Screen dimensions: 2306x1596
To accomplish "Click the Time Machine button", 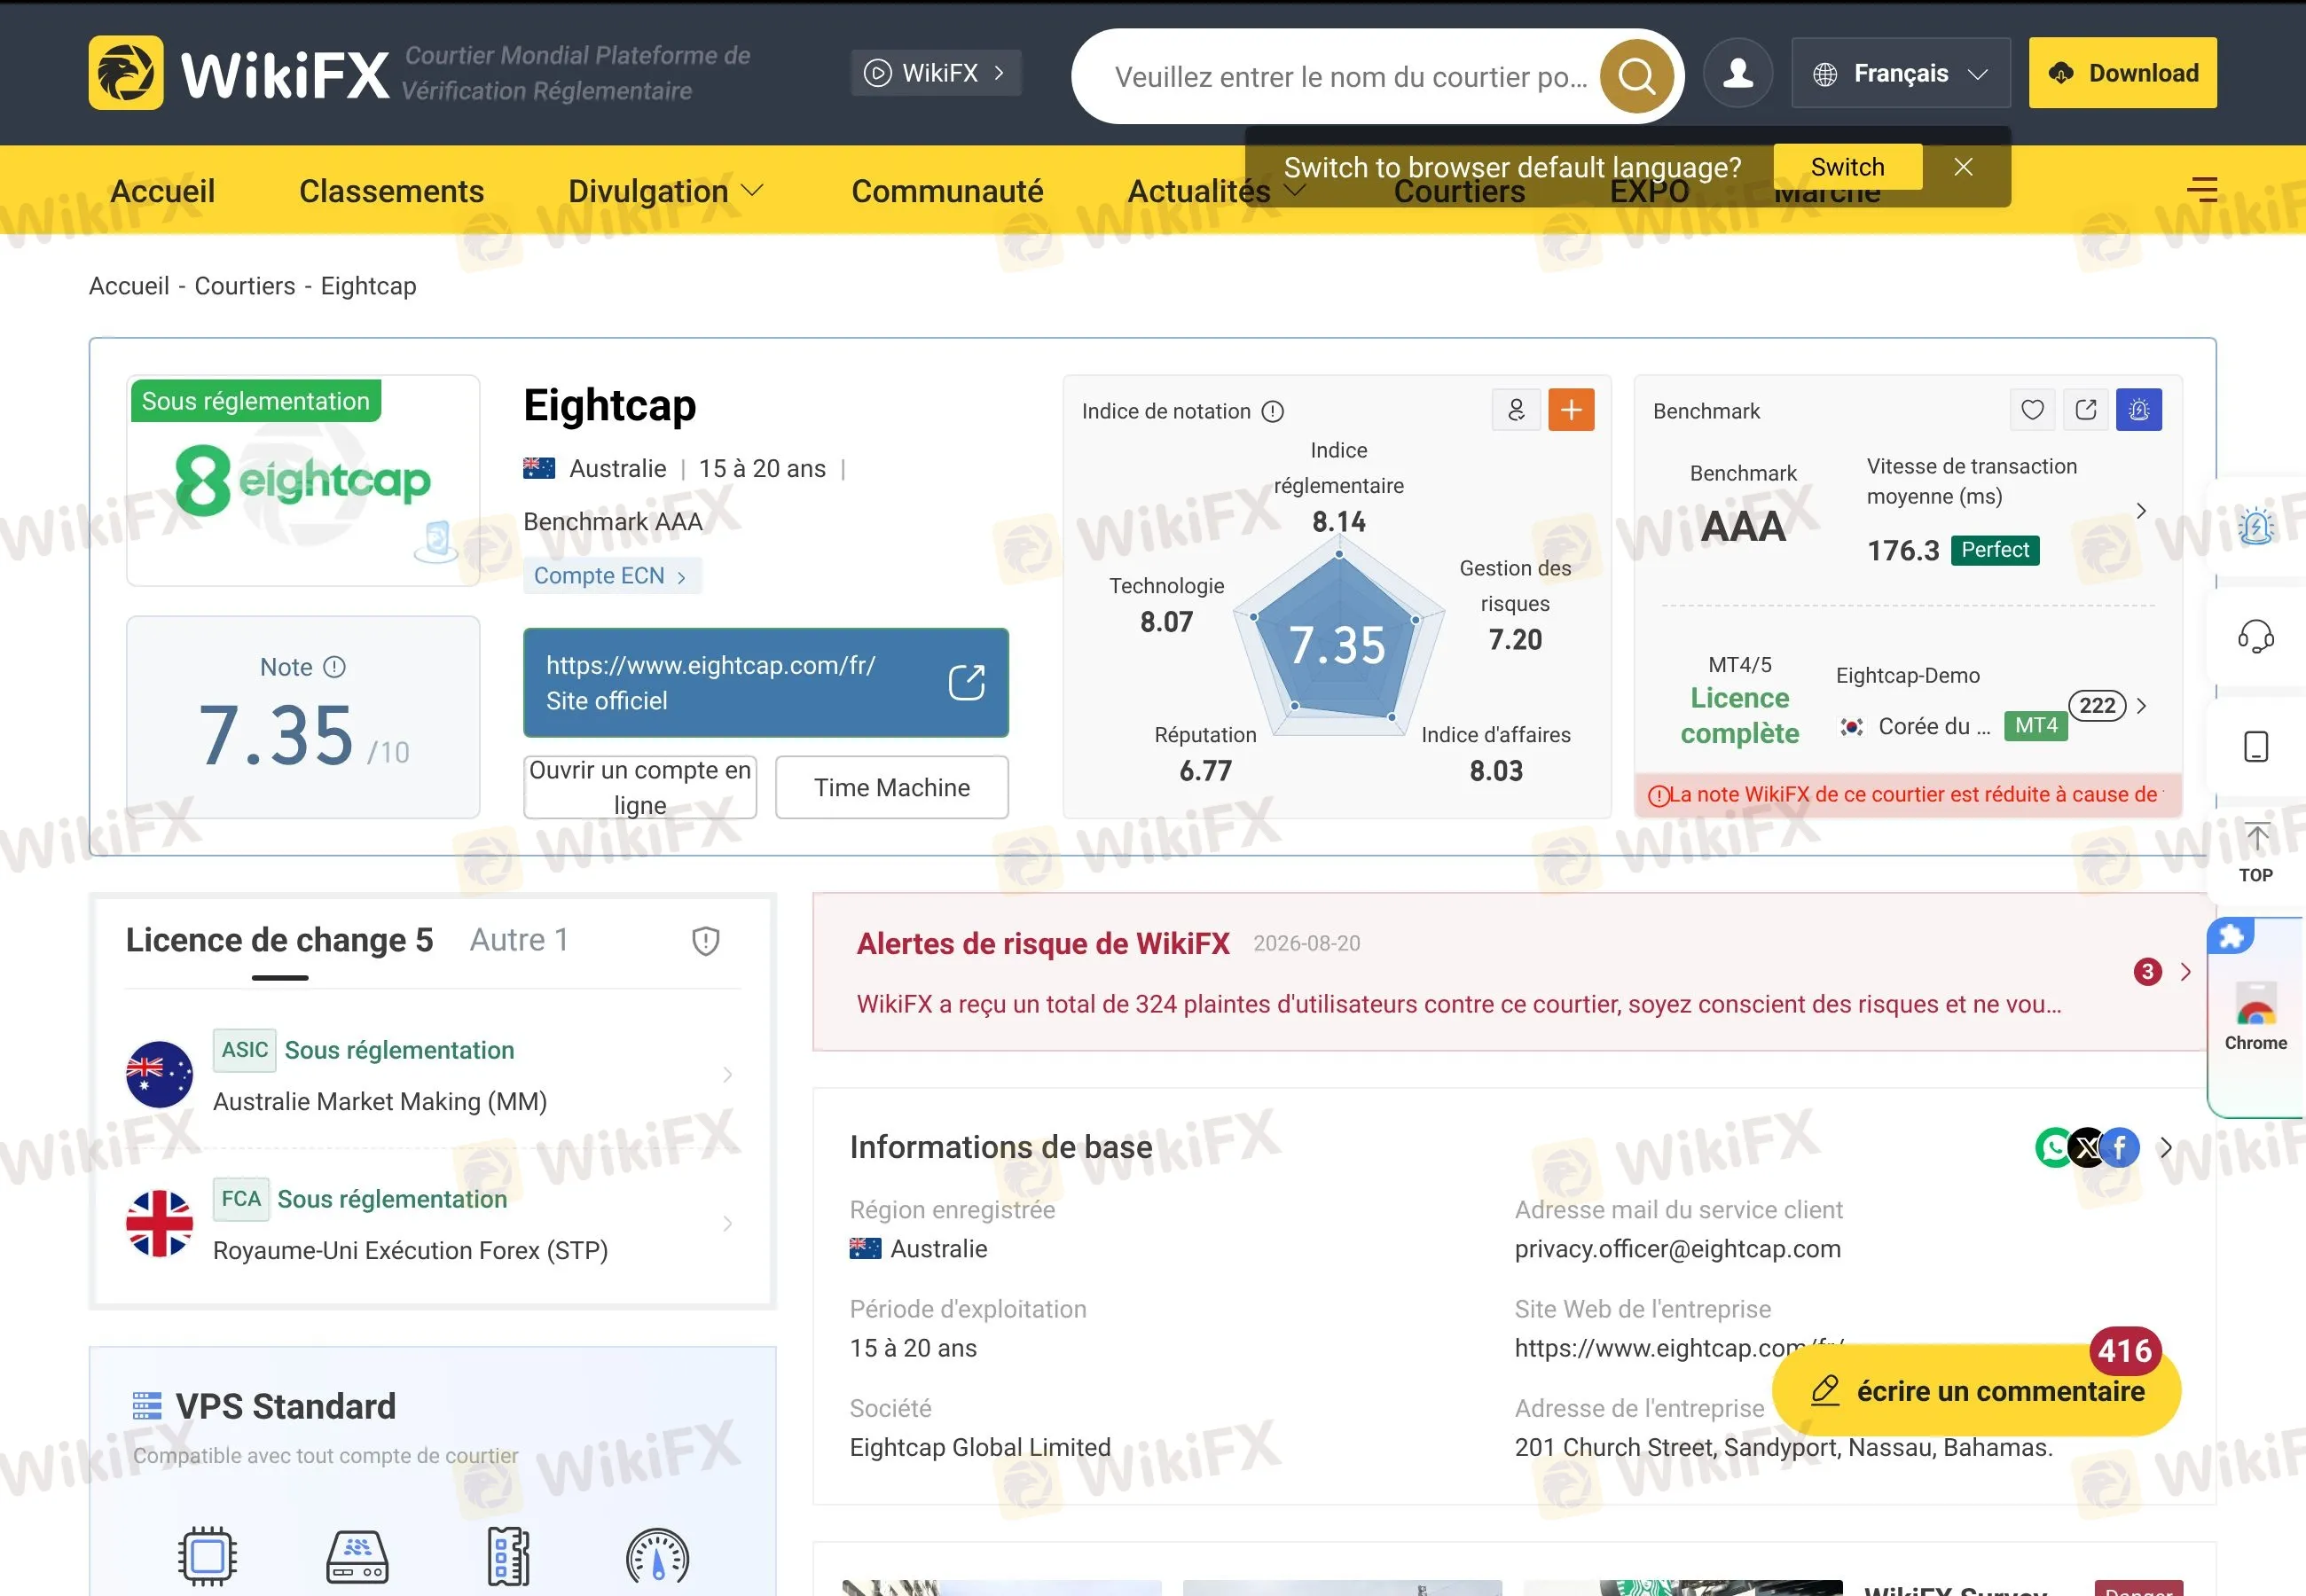I will (892, 787).
